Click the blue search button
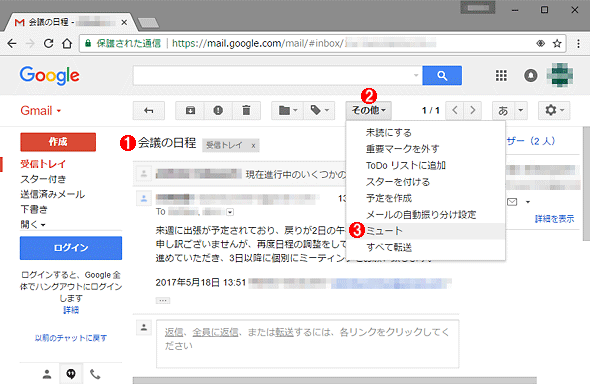Image resolution: width=590 pixels, height=384 pixels. pyautogui.click(x=442, y=76)
